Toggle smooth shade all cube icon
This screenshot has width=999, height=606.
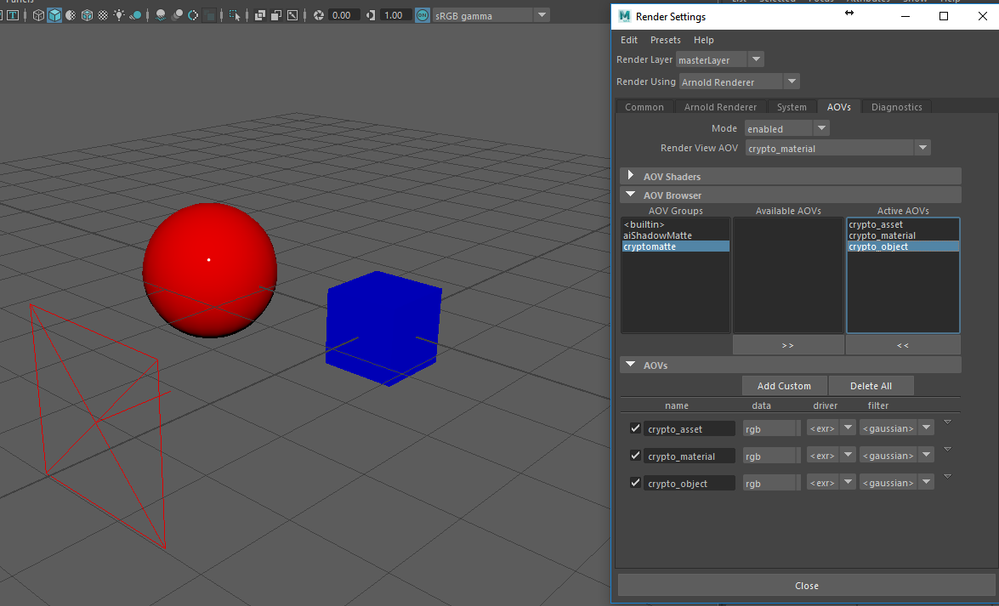(x=54, y=15)
